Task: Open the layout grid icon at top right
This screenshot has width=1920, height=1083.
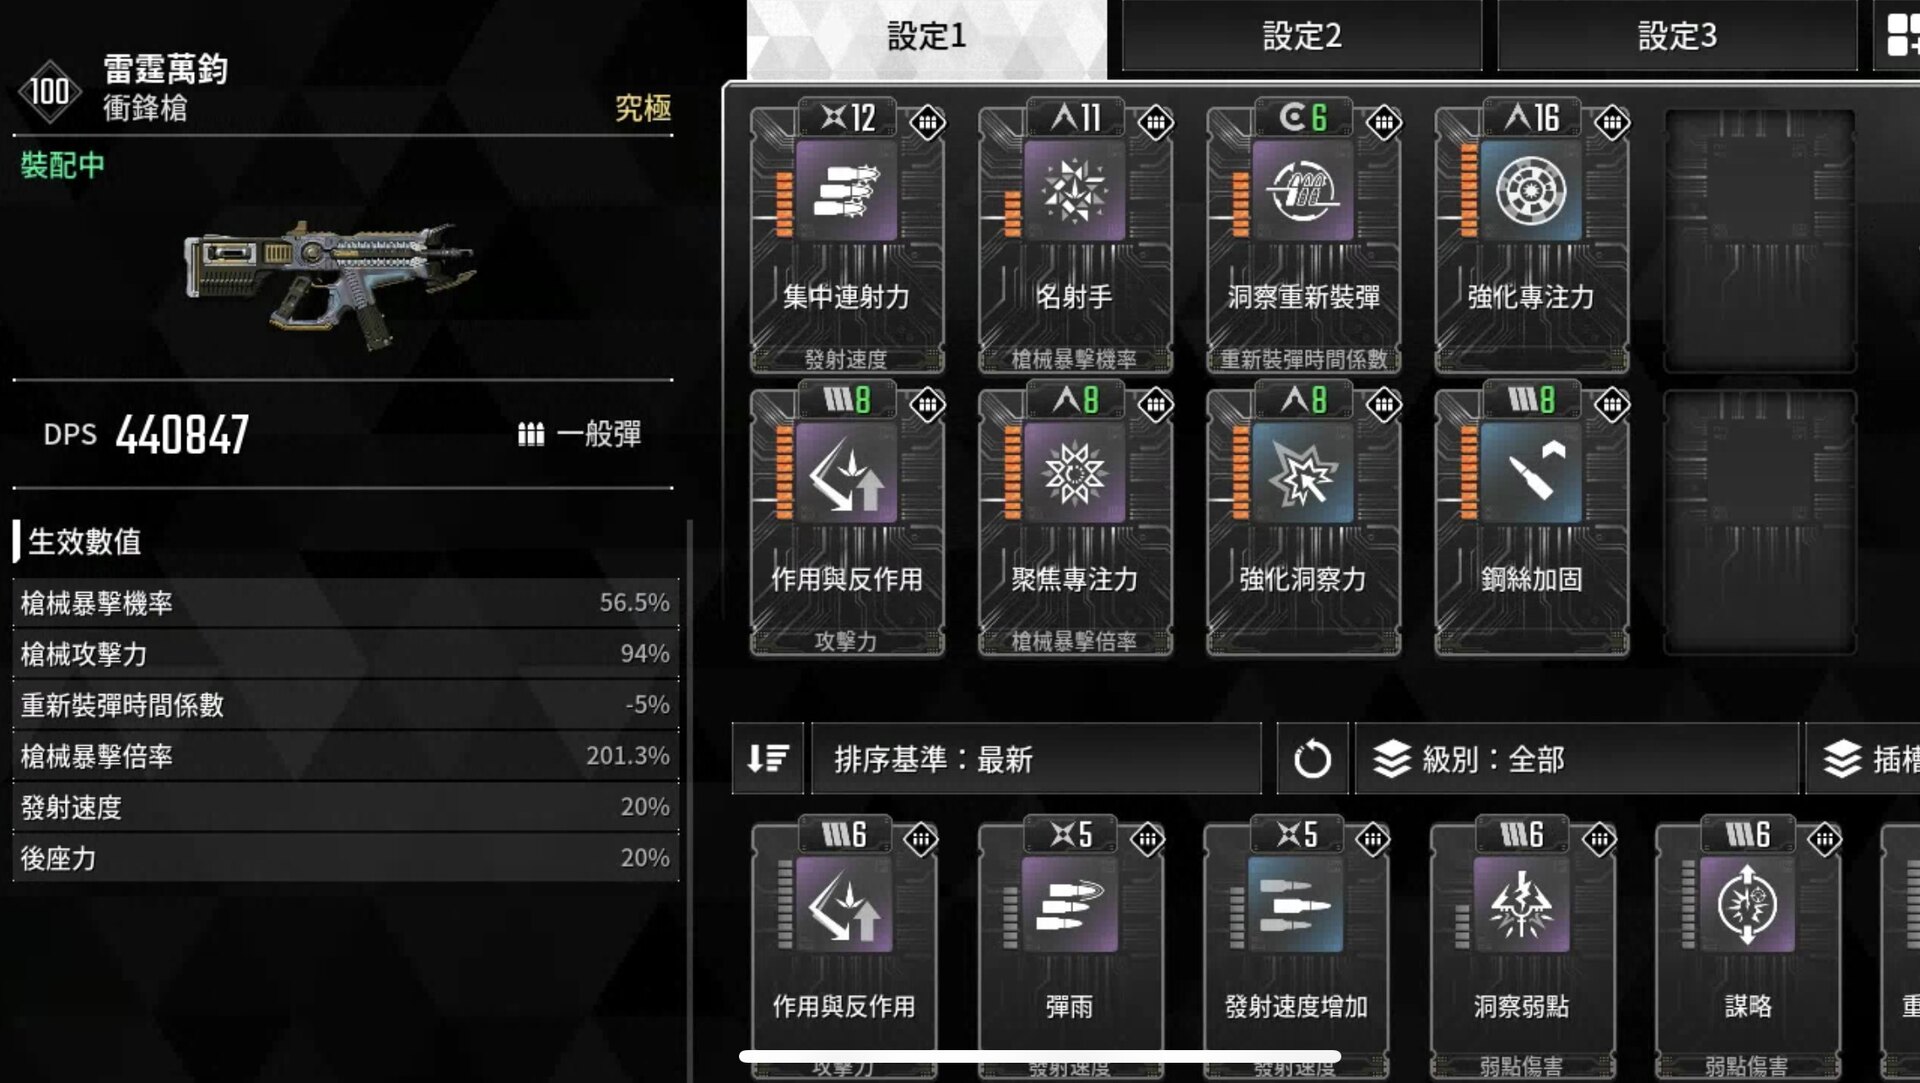Action: (x=1901, y=35)
